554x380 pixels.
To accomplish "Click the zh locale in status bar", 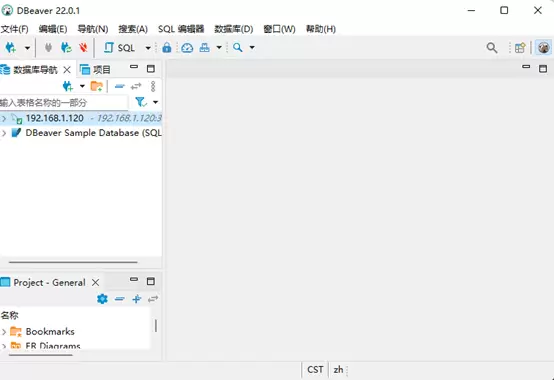I will click(x=338, y=369).
